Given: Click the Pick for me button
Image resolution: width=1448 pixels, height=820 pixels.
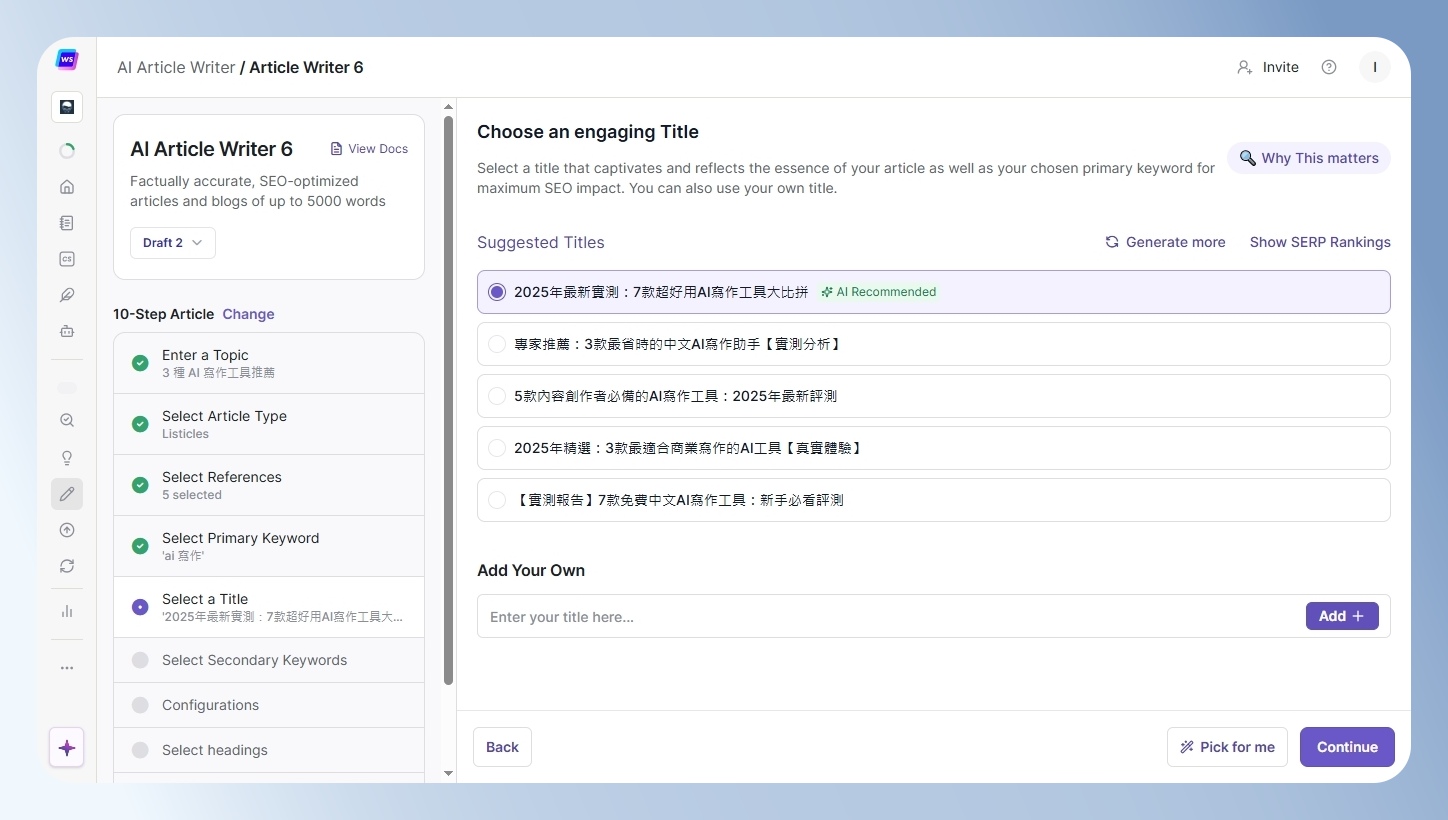Looking at the screenshot, I should point(1227,747).
